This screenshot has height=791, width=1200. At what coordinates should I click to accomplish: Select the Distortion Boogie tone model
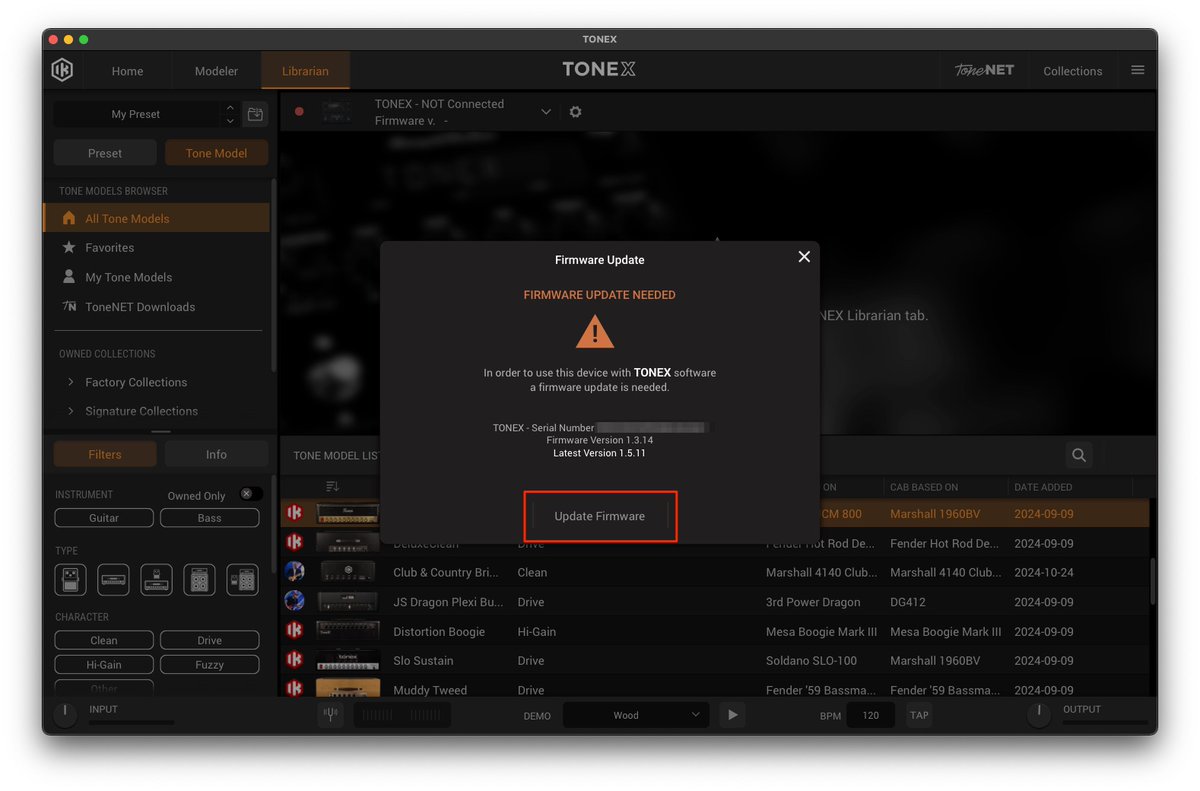pyautogui.click(x=715, y=631)
